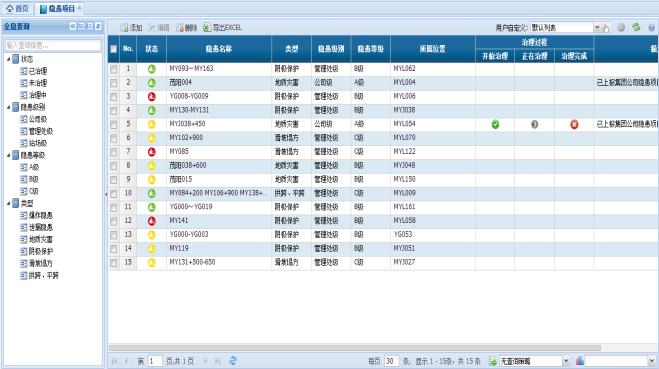The width and height of the screenshot is (659, 369).
Task: Click the 输入查询信息 search field
Action: click(x=53, y=45)
